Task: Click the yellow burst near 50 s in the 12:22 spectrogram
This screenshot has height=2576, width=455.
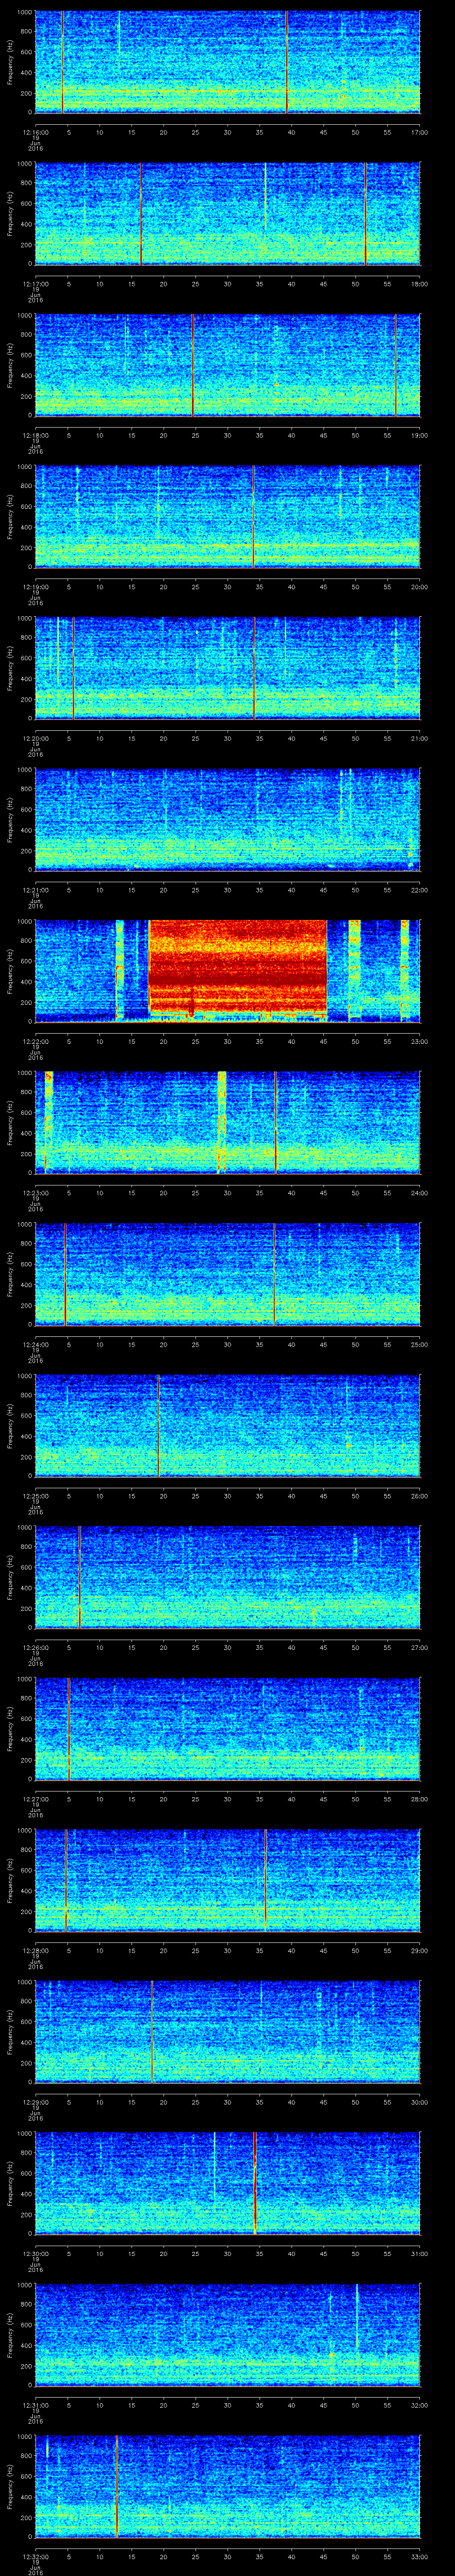Action: coord(354,970)
